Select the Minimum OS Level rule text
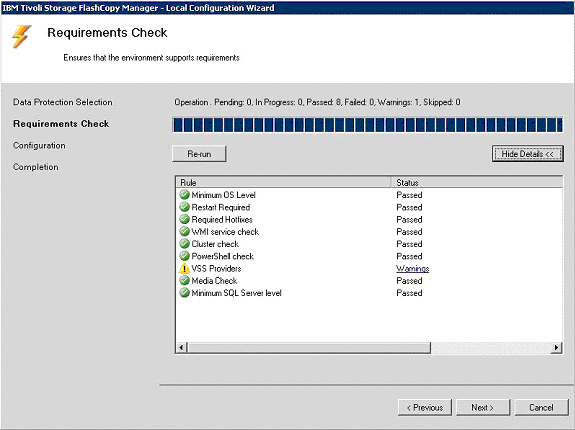 [x=223, y=195]
